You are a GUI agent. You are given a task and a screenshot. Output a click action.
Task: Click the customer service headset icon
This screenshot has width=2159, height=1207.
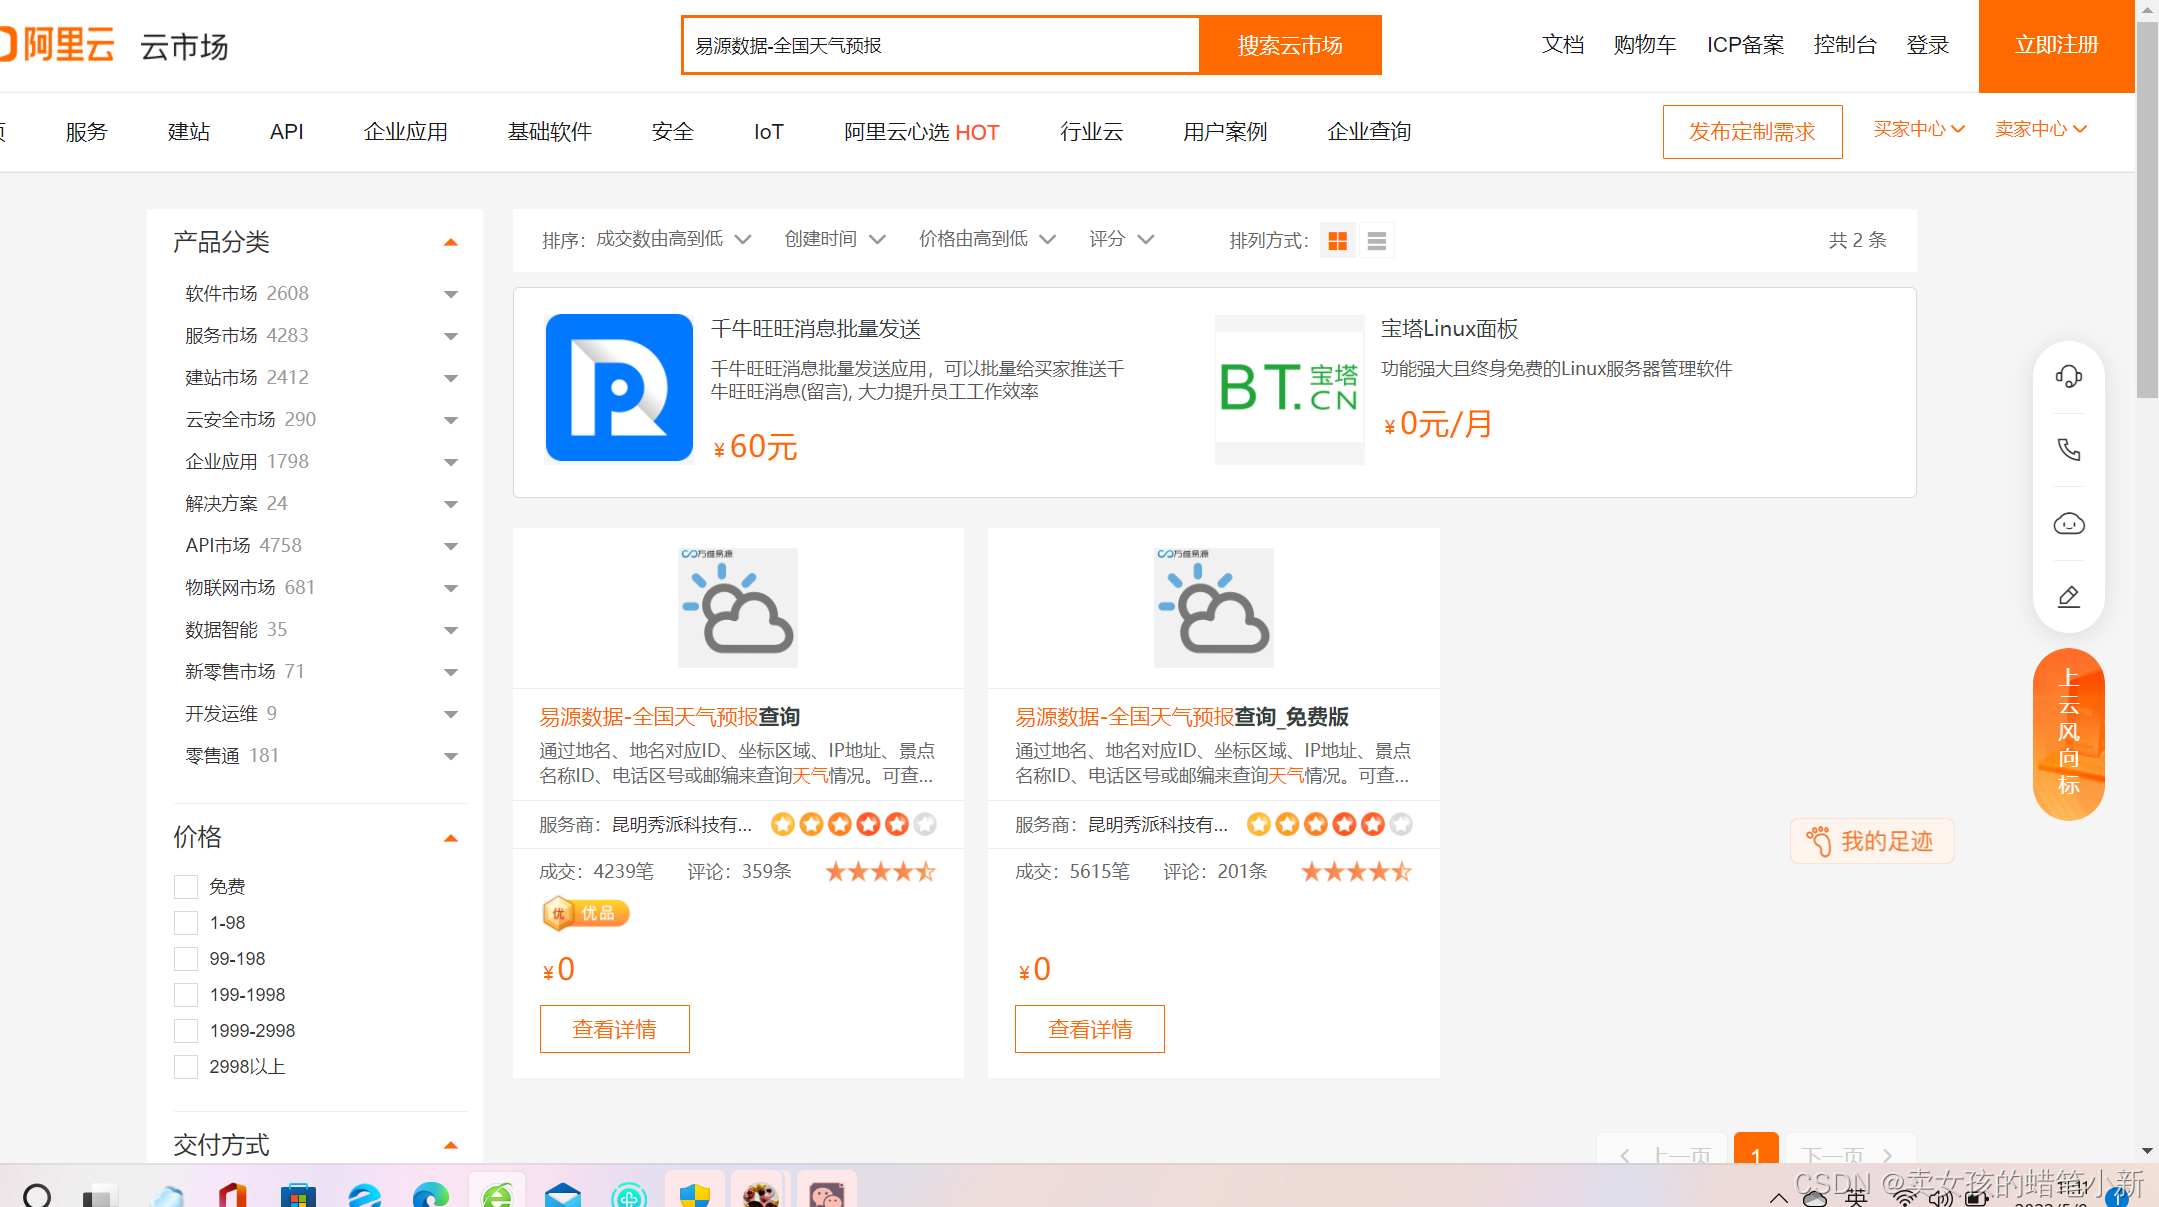tap(2068, 377)
